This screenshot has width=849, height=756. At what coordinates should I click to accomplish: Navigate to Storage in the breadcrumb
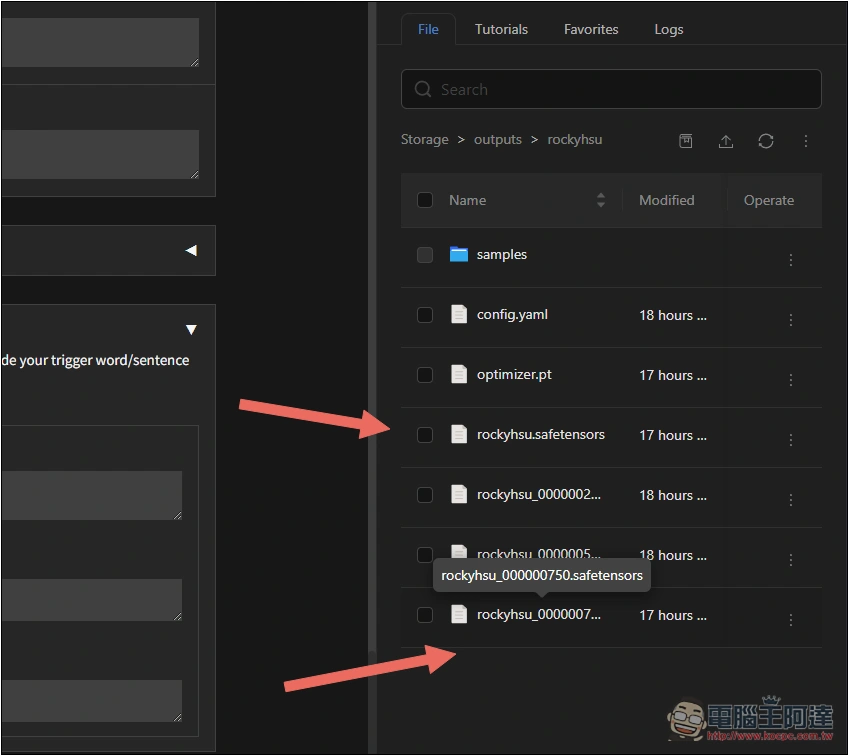(x=424, y=140)
